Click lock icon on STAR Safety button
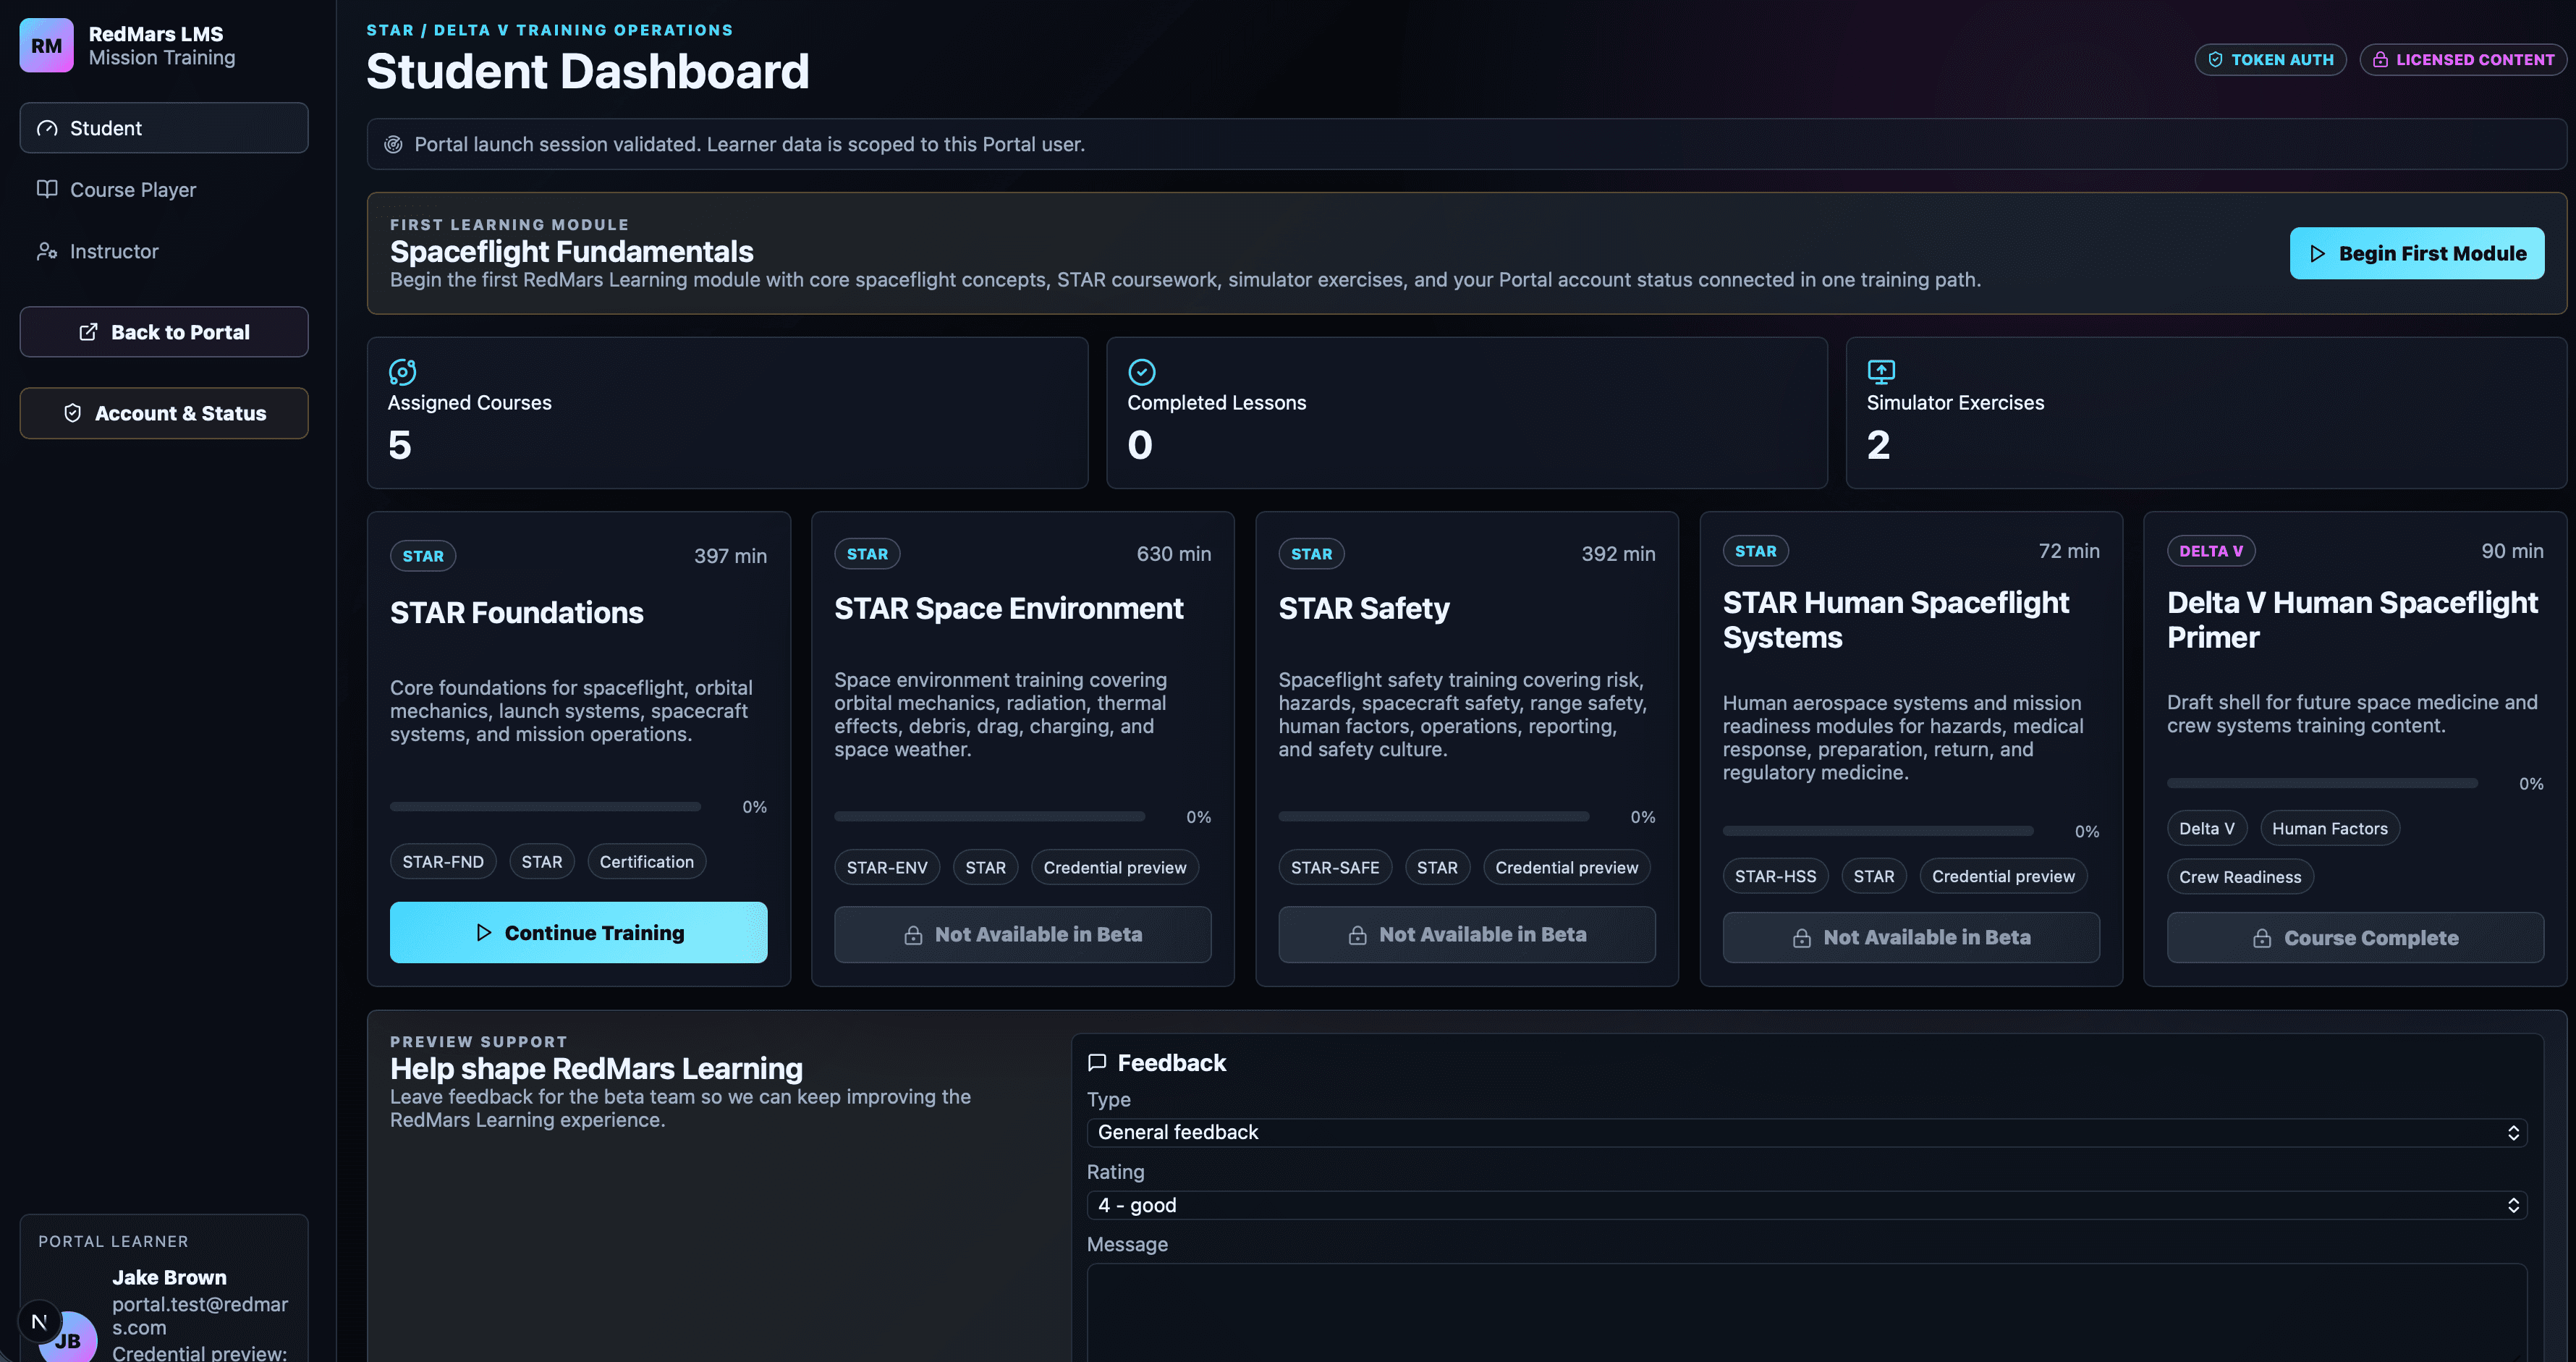2576x1362 pixels. point(1357,935)
